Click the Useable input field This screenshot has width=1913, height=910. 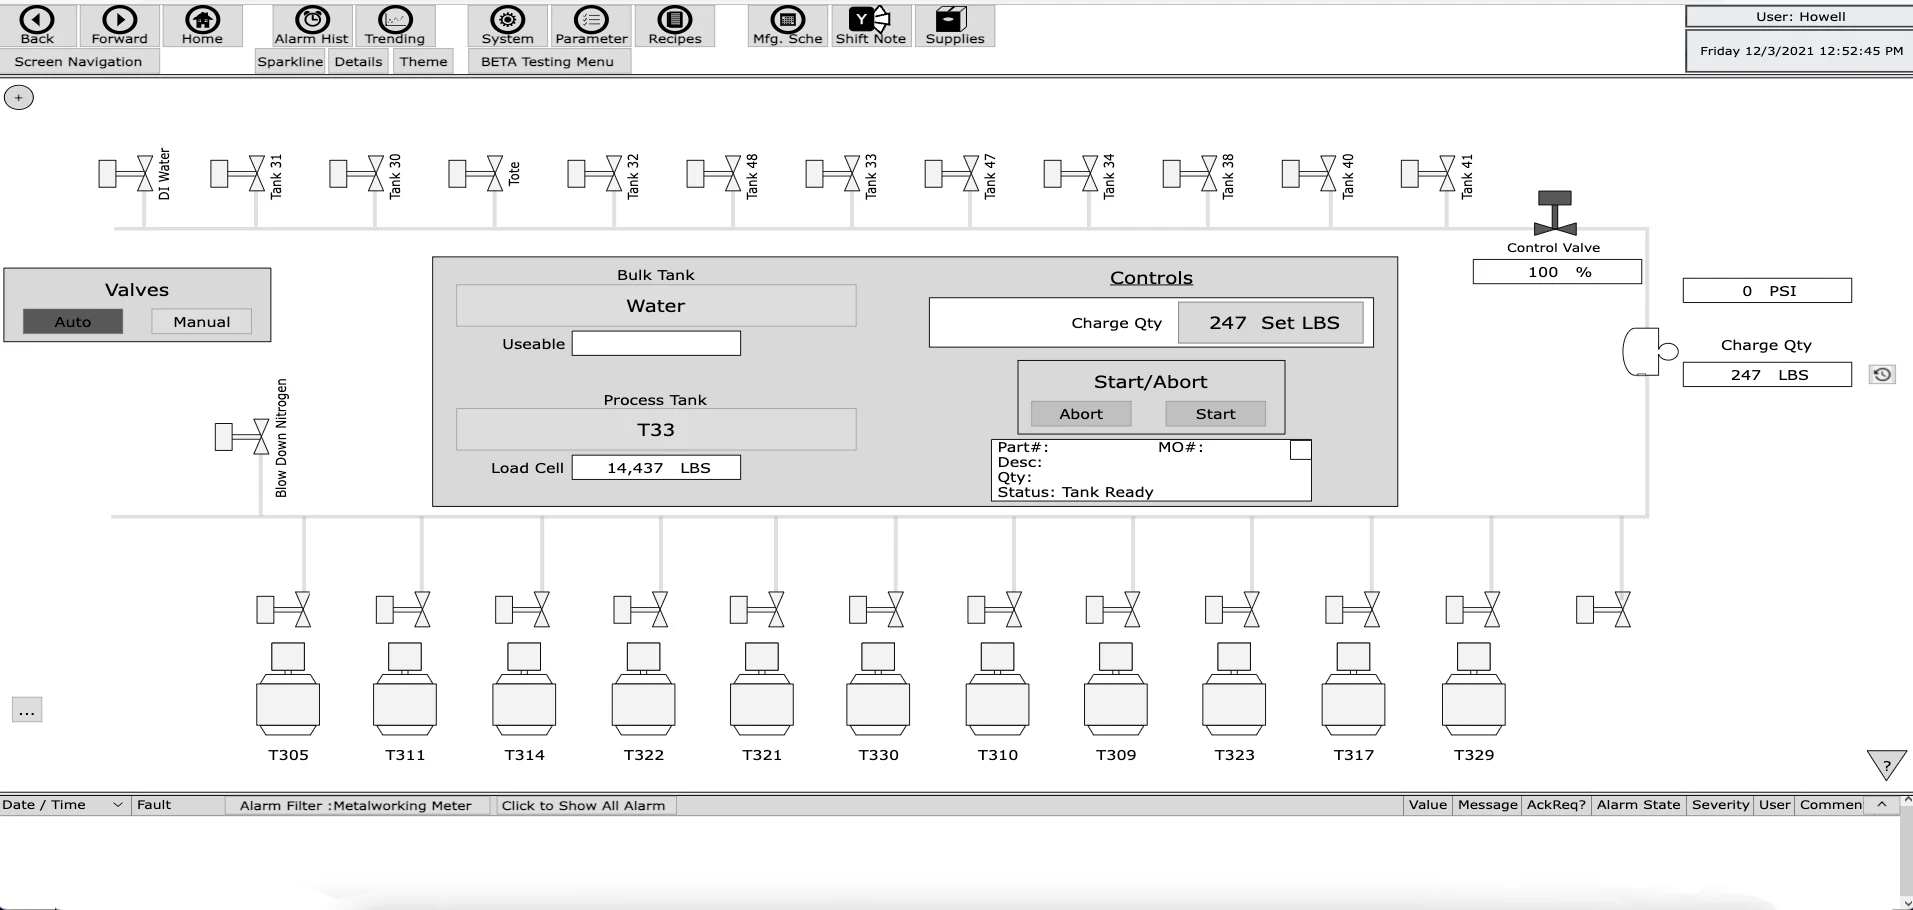point(656,344)
